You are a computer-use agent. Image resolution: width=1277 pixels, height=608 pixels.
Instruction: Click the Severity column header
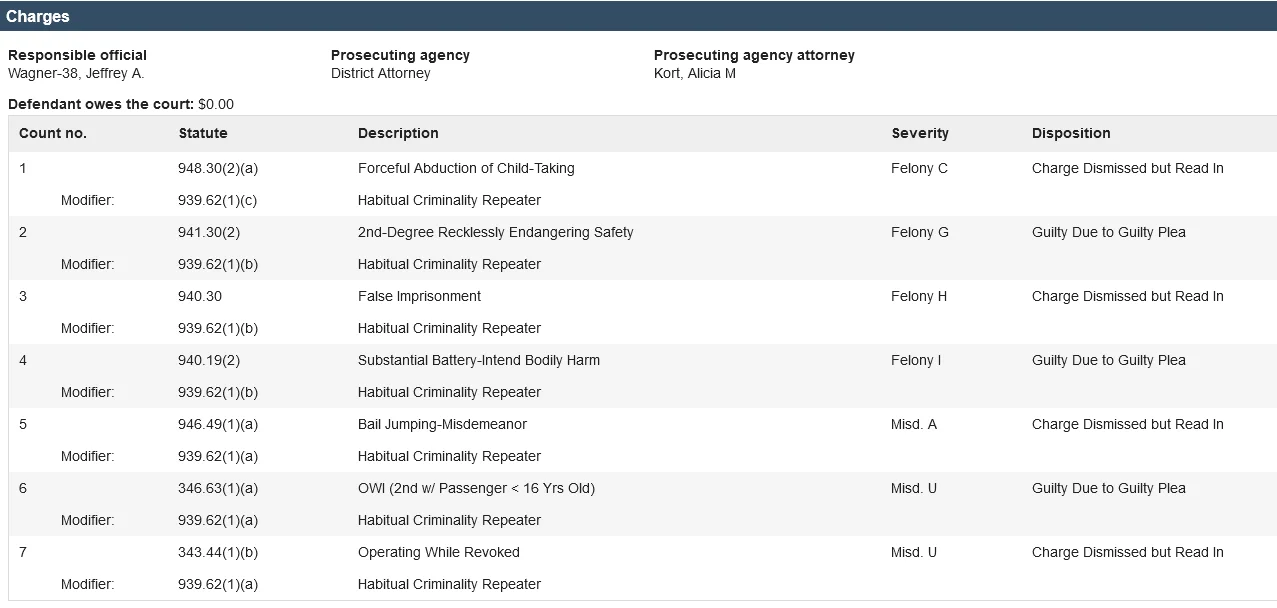(920, 133)
